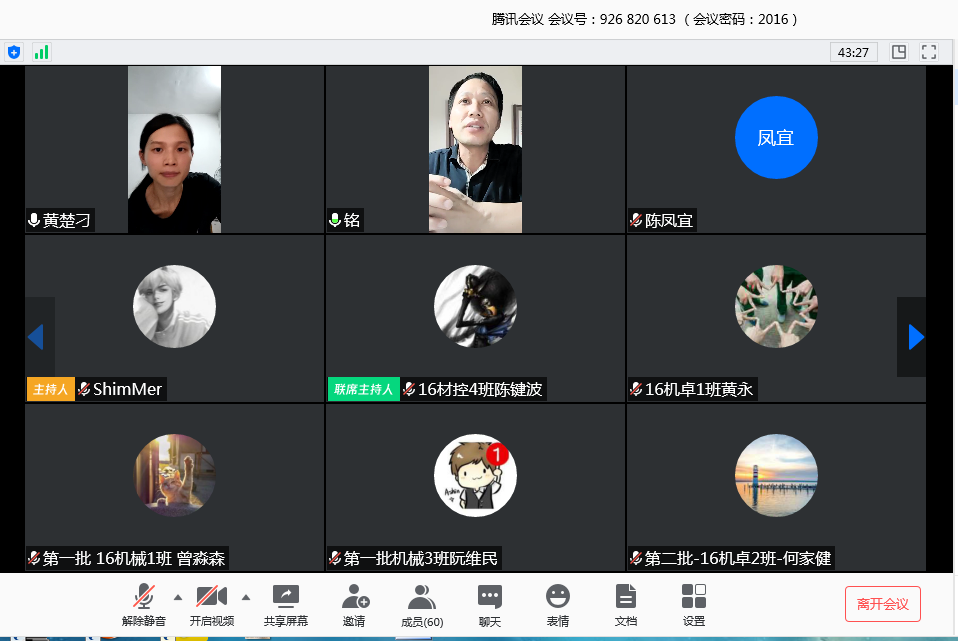The width and height of the screenshot is (958, 641).
Task: Open the 聊天 chat panel
Action: point(489,605)
